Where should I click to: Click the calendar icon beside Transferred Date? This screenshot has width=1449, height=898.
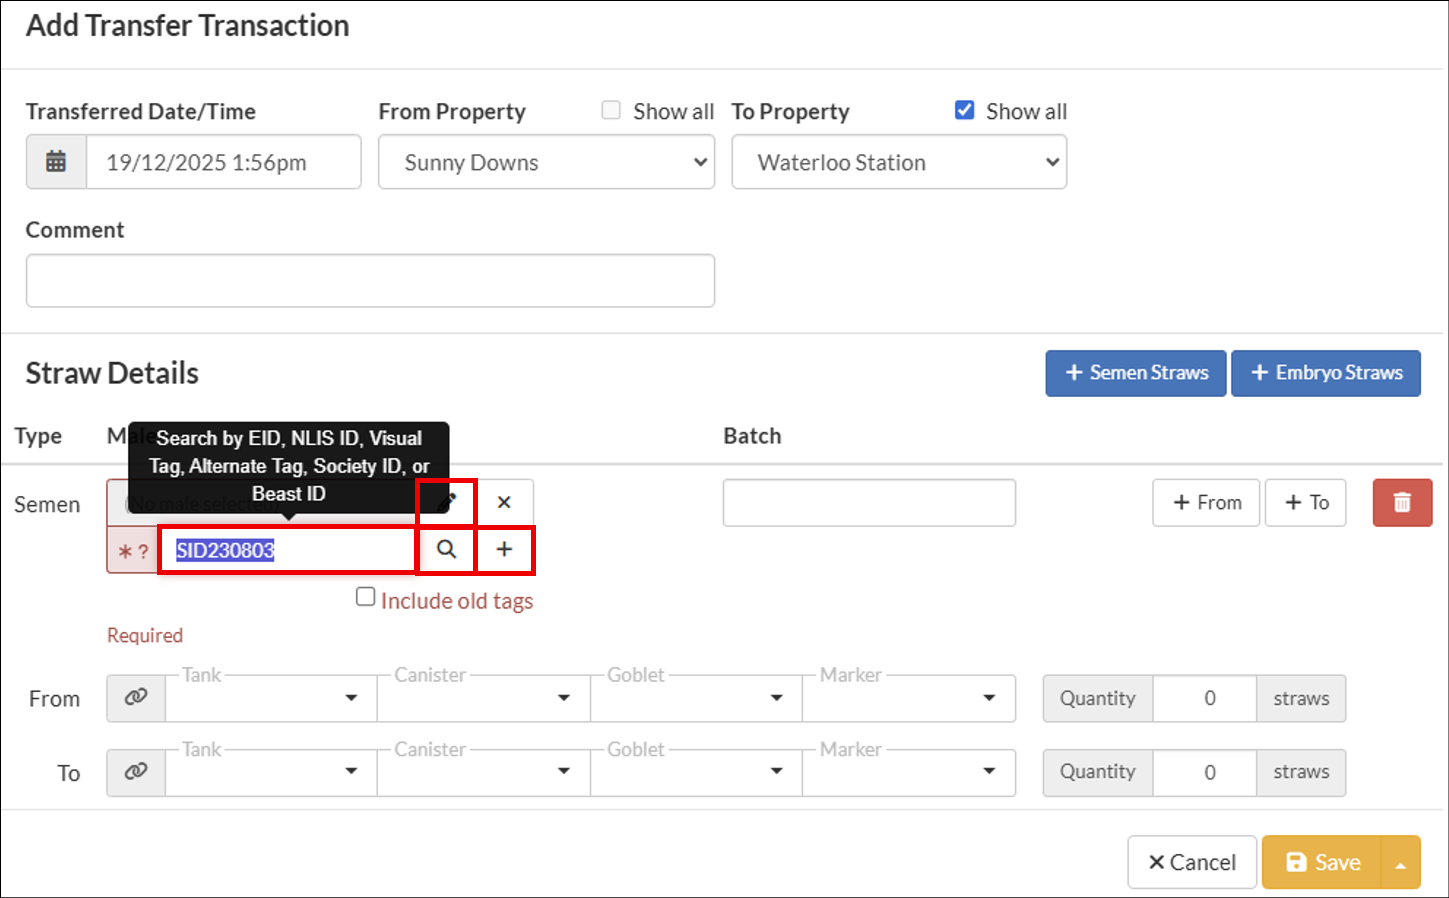tap(57, 162)
